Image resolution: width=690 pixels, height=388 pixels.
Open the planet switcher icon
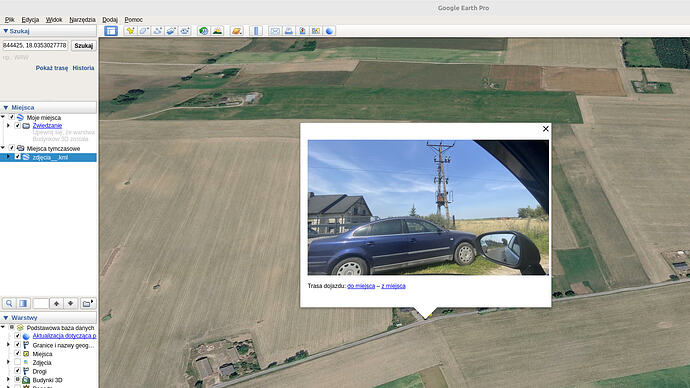[236, 31]
